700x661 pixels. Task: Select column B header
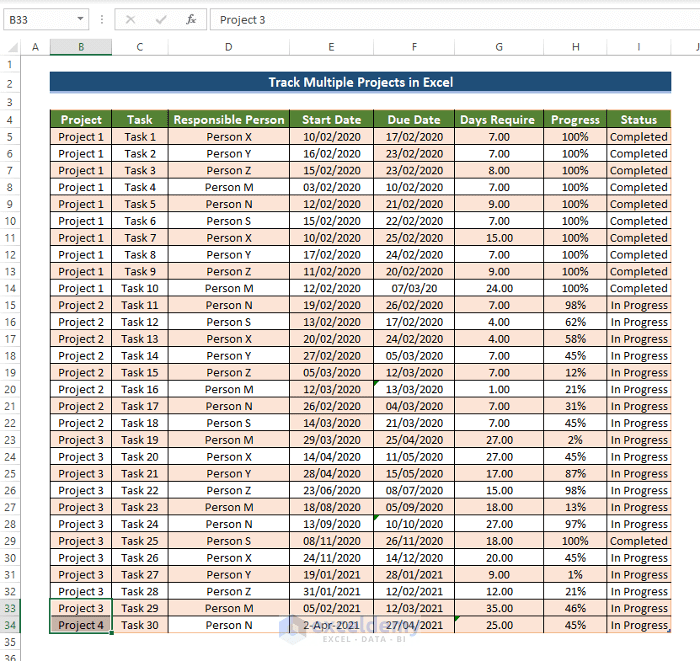pos(81,47)
